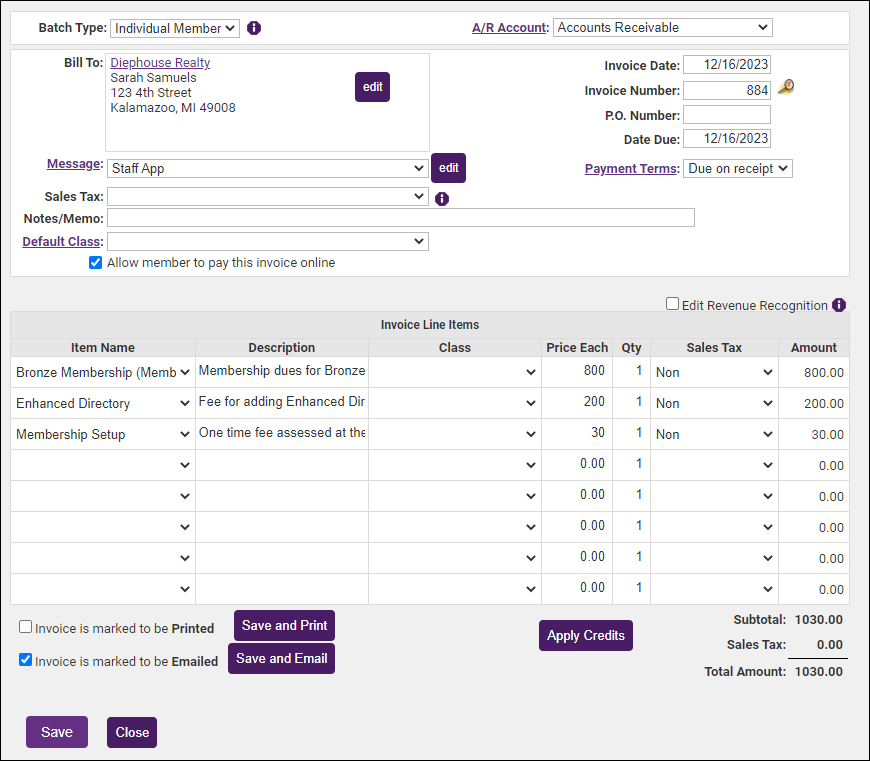Click the P.O. Number input field
Screen dimensions: 870x761
tap(726, 115)
